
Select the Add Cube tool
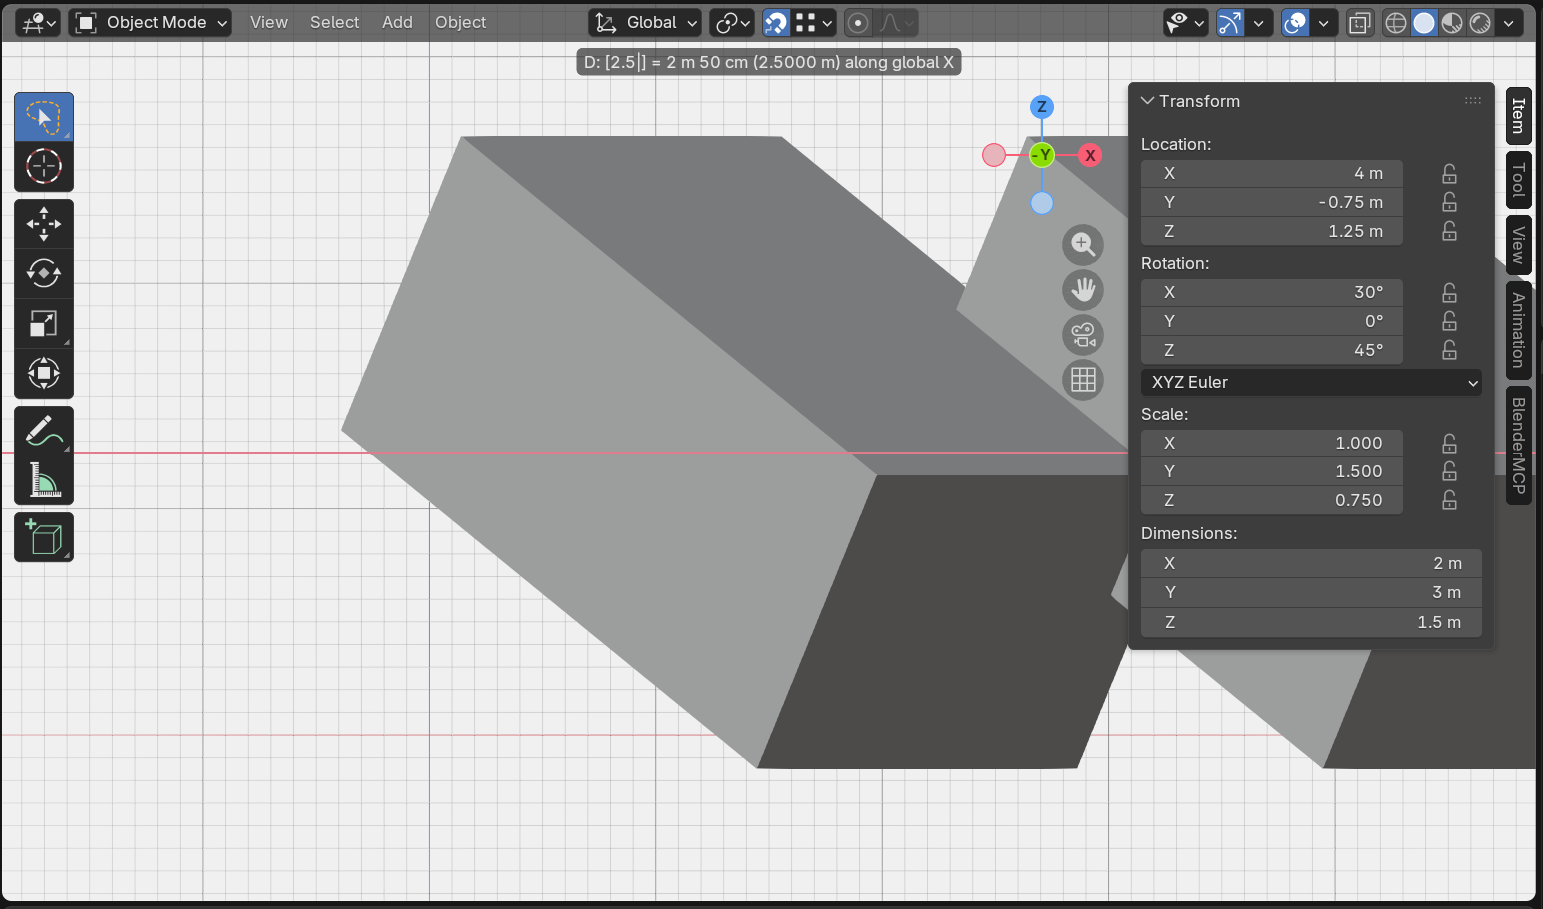[x=44, y=537]
